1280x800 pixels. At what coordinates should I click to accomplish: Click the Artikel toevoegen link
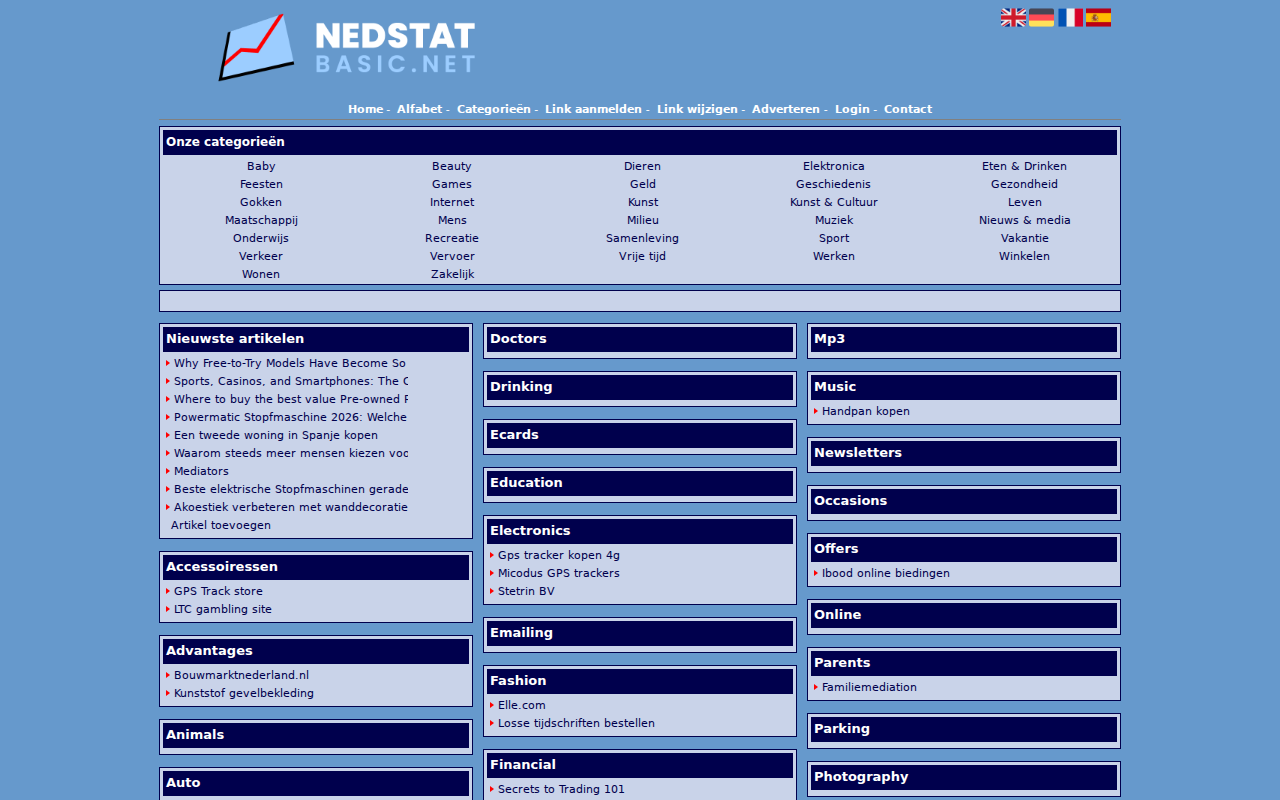tap(221, 525)
